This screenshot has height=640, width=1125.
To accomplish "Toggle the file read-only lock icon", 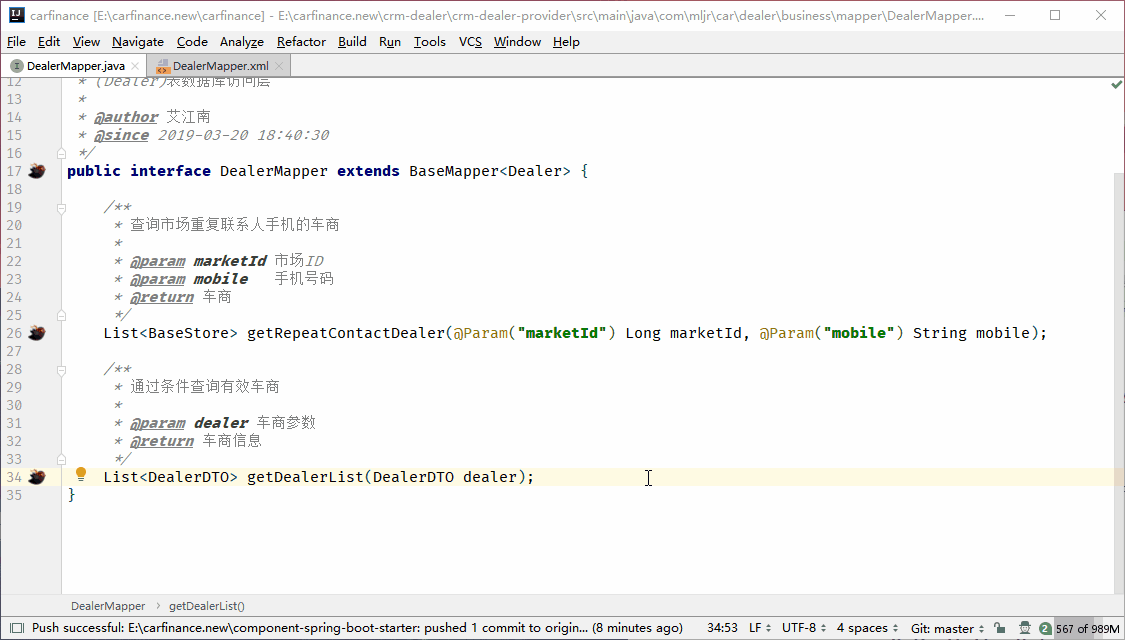I will 999,628.
